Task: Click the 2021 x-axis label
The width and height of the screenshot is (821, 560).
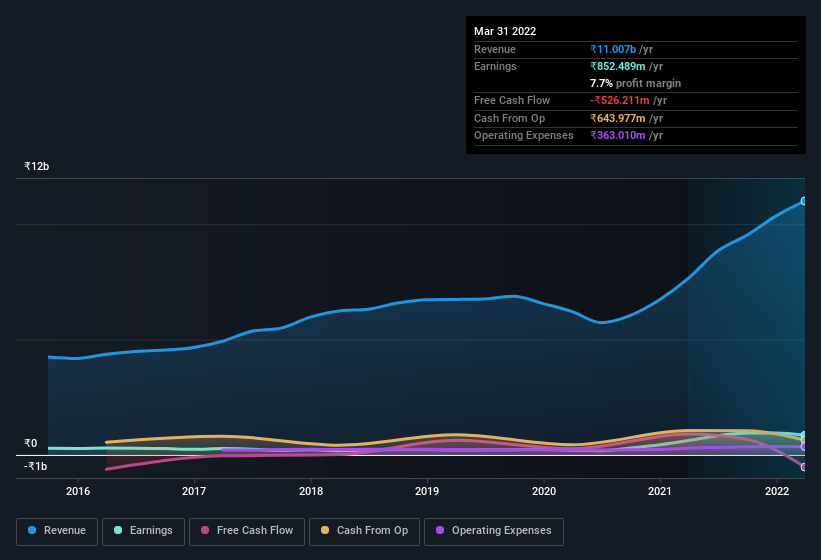Action: pos(660,491)
